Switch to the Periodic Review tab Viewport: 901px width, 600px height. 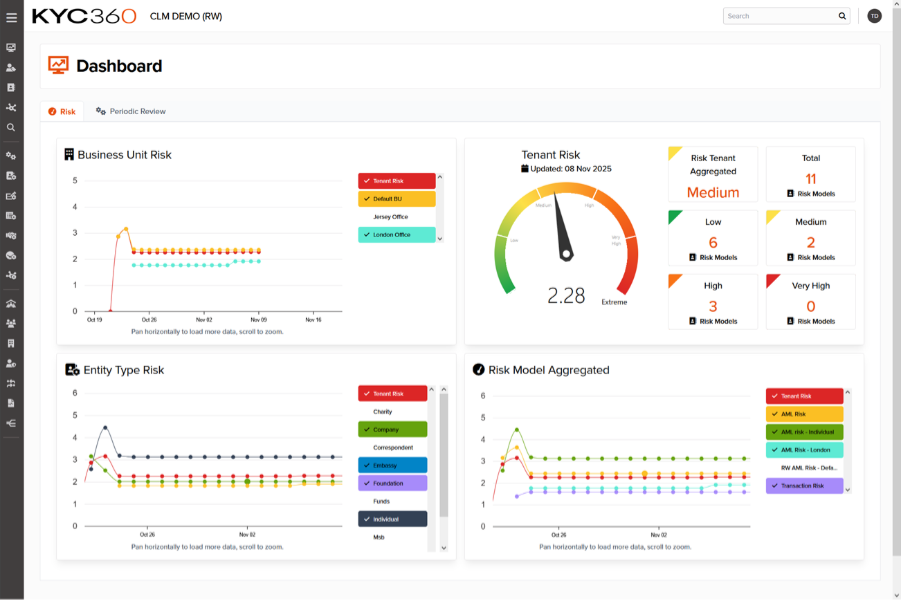[x=131, y=111]
